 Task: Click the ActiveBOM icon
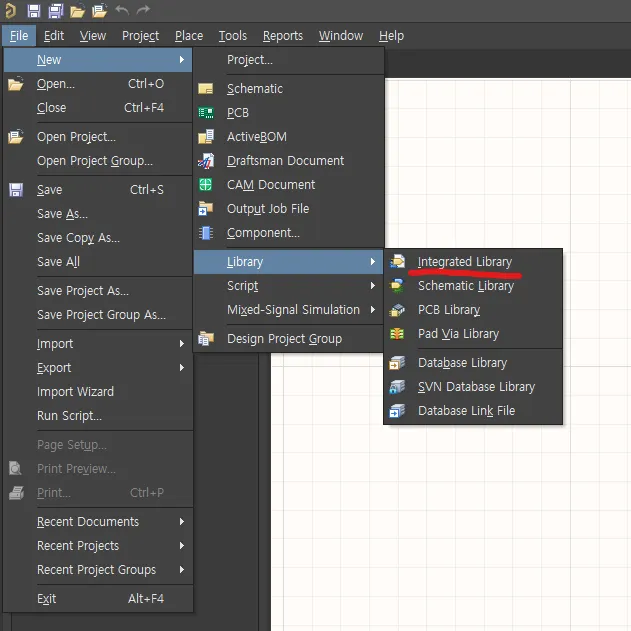tap(206, 137)
